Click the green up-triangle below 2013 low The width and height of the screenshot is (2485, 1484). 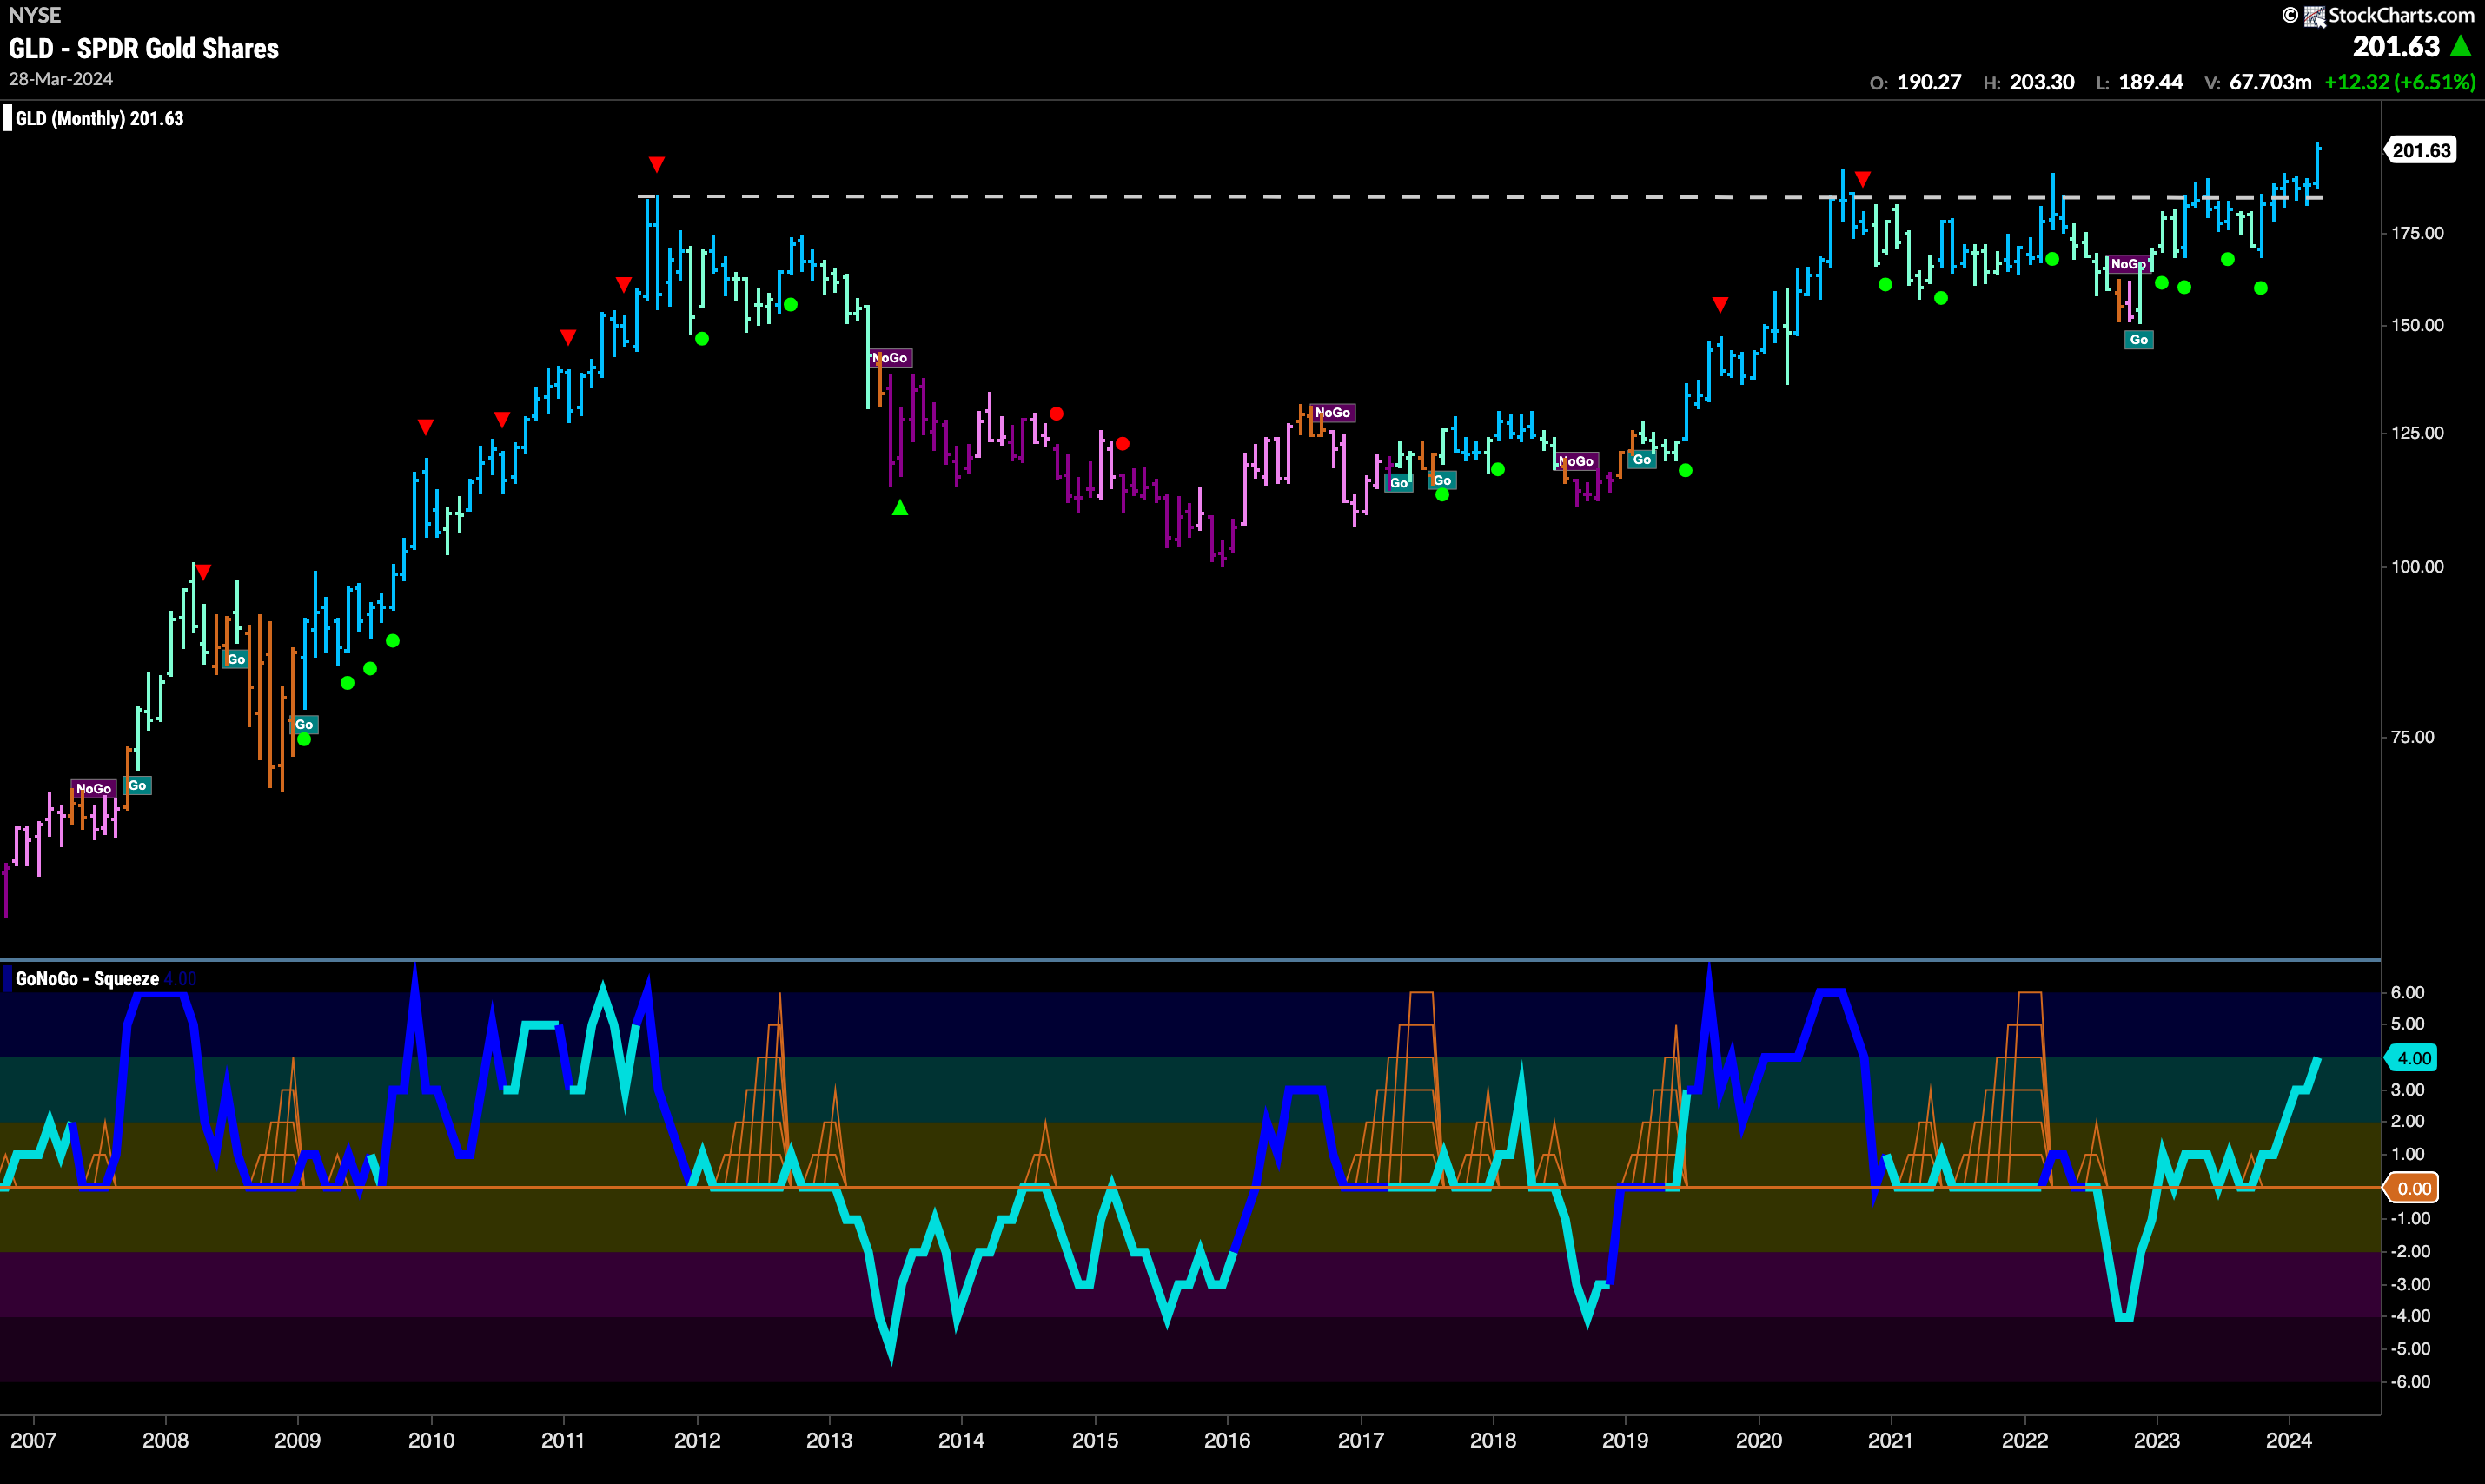coord(900,508)
